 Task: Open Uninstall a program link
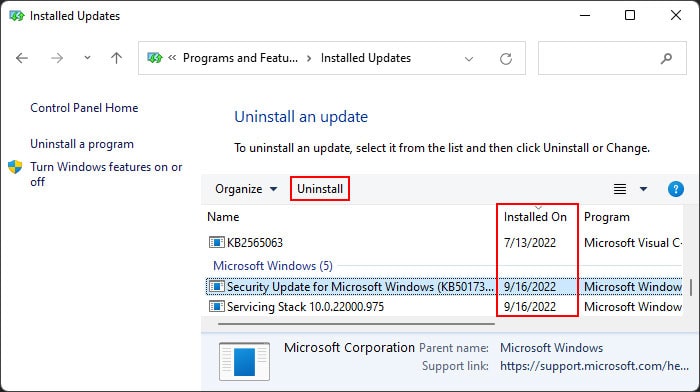point(82,144)
